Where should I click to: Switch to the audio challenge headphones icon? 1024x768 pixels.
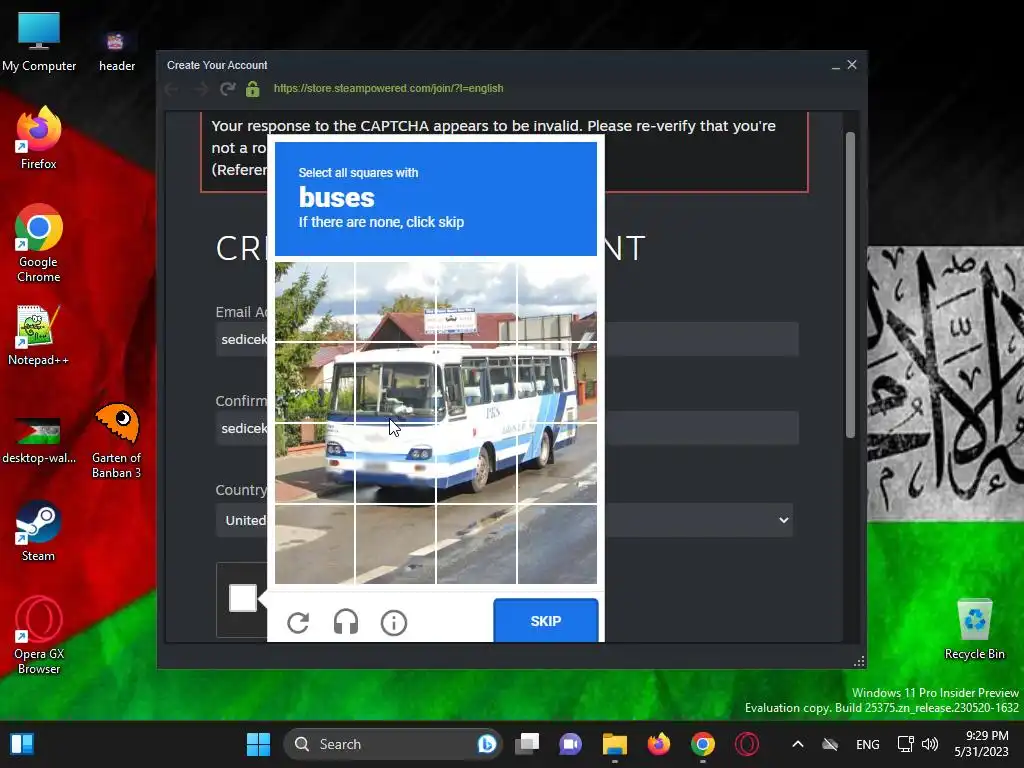(345, 622)
